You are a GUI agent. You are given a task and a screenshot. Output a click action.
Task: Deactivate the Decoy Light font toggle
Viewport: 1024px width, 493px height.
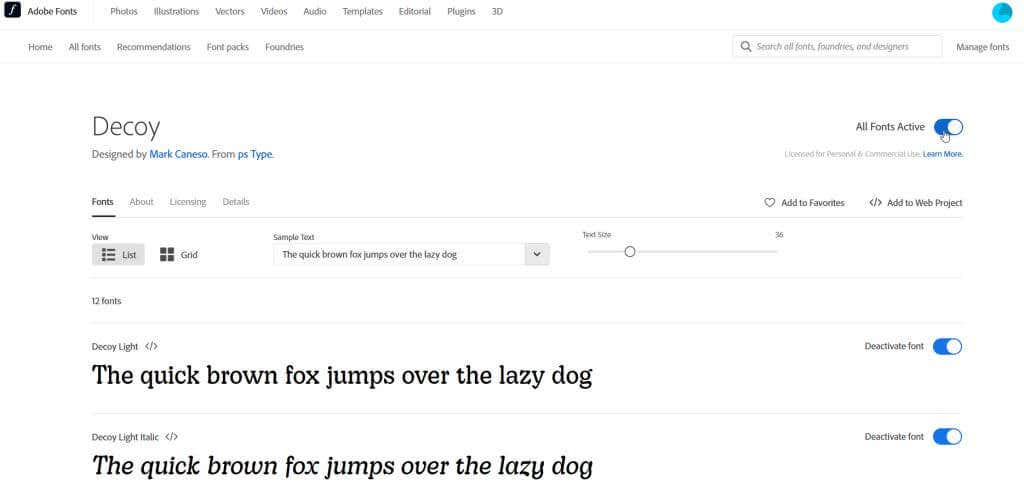pyautogui.click(x=947, y=346)
